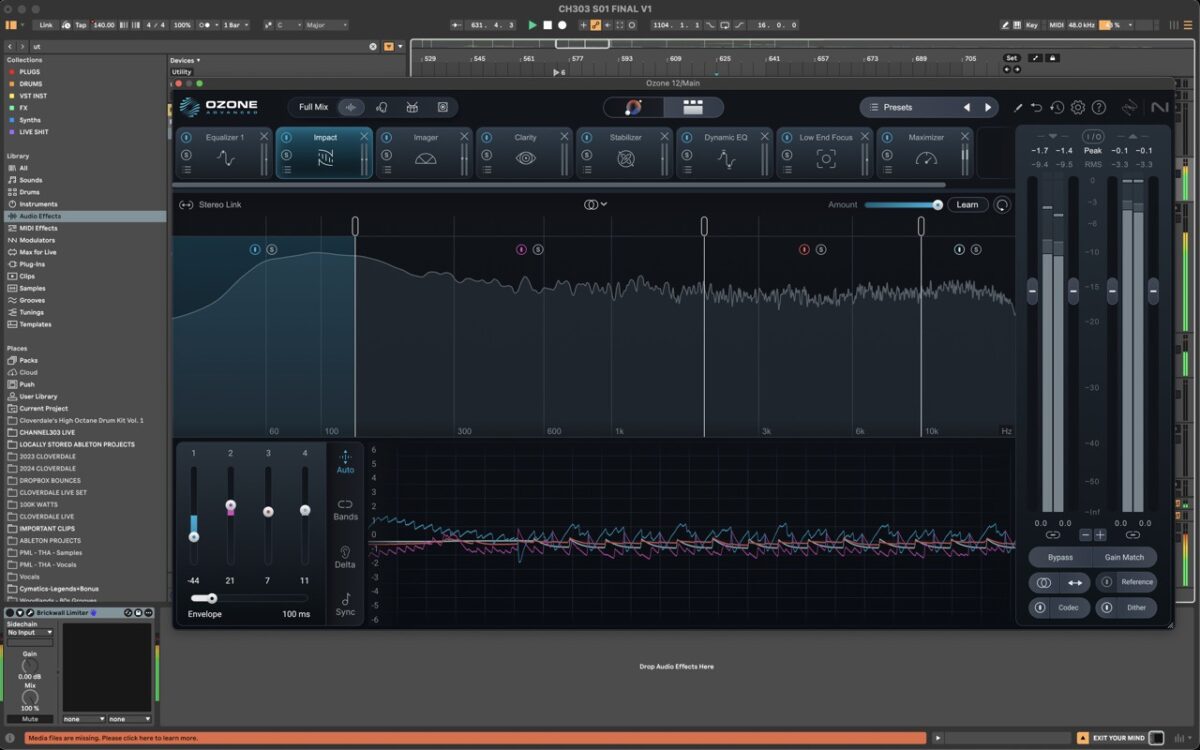1200x750 pixels.
Task: Expand the channel mode dropdown above spectrum
Action: (595, 204)
